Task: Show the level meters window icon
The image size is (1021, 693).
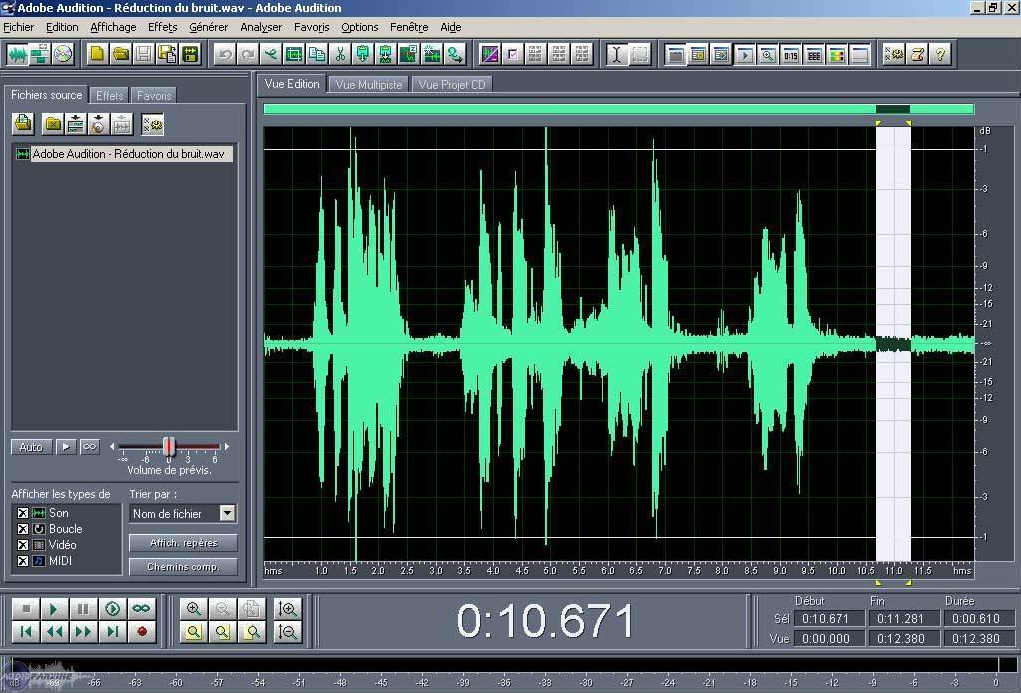Action: pyautogui.click(x=837, y=54)
